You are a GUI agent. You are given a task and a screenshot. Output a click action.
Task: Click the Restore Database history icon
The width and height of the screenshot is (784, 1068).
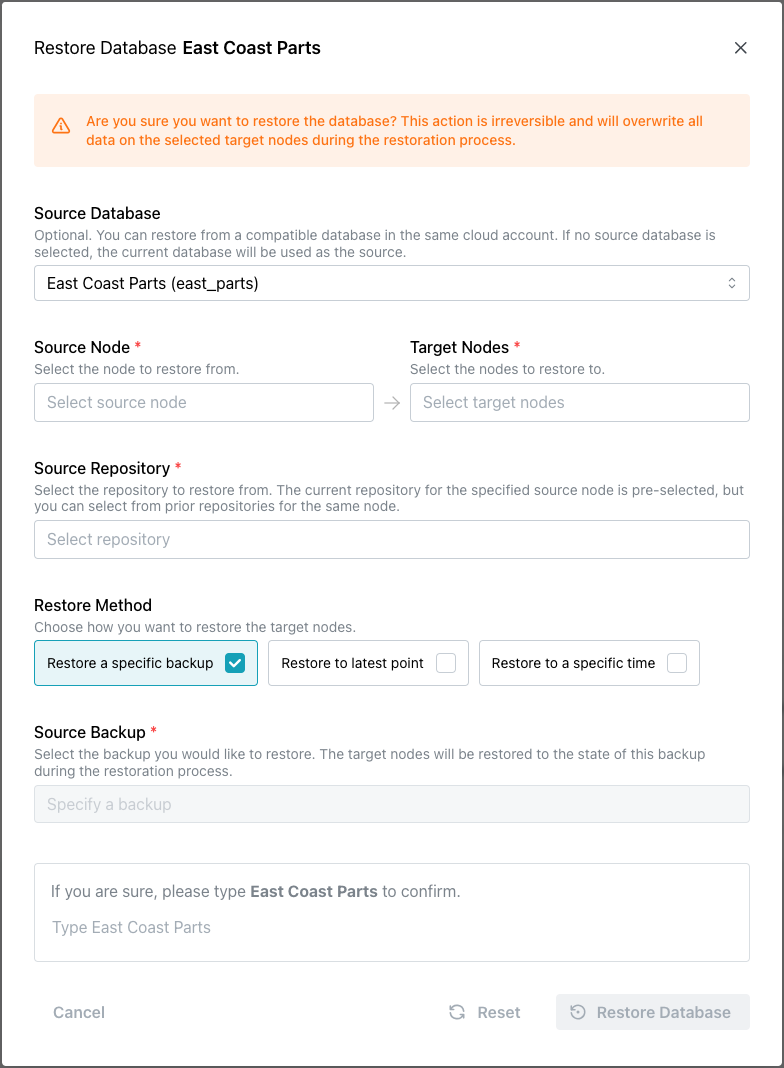[578, 1012]
